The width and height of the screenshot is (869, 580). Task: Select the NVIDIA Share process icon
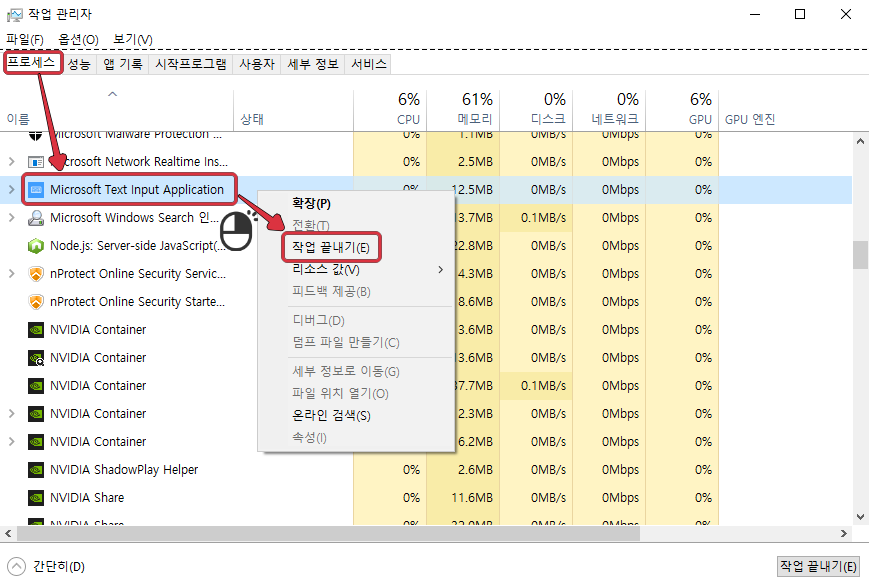tap(34, 497)
